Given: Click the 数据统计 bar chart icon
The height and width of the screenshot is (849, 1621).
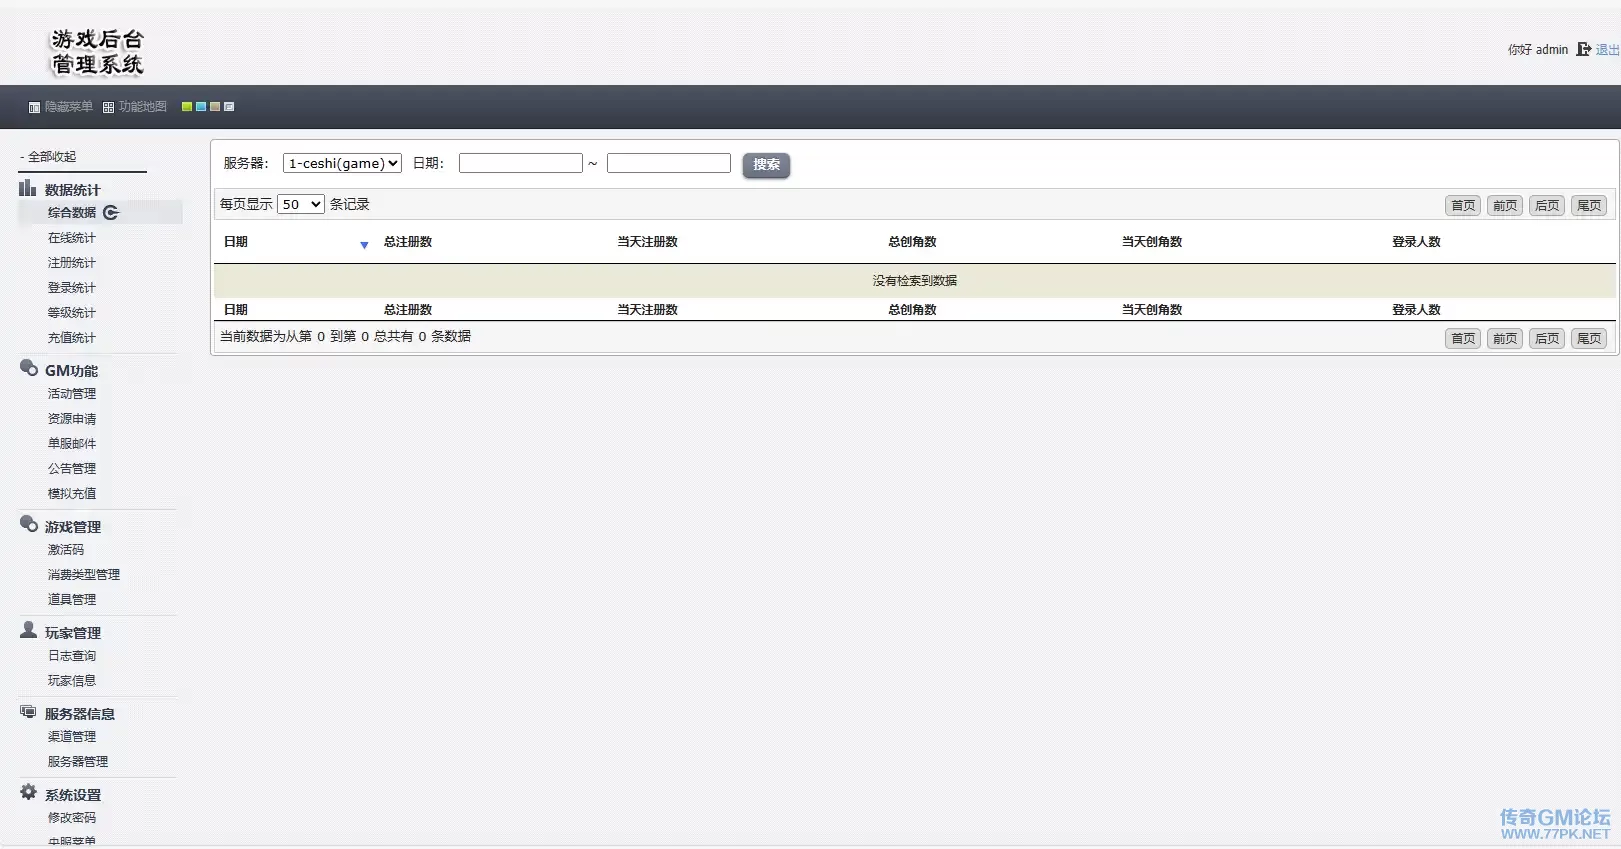Looking at the screenshot, I should pos(27,188).
